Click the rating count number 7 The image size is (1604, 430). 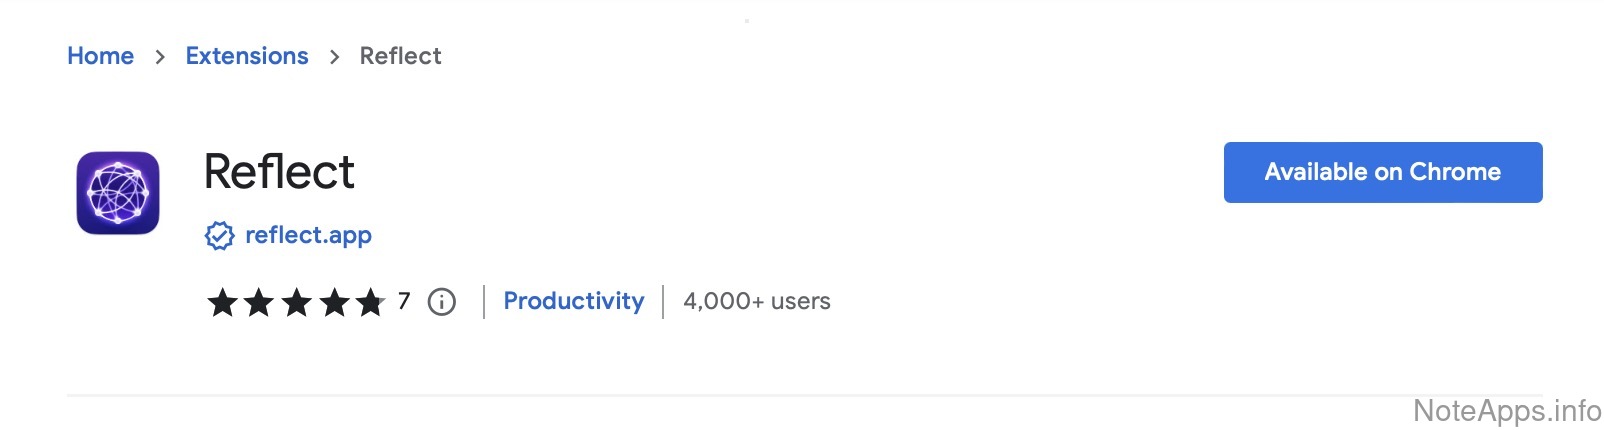pos(404,301)
